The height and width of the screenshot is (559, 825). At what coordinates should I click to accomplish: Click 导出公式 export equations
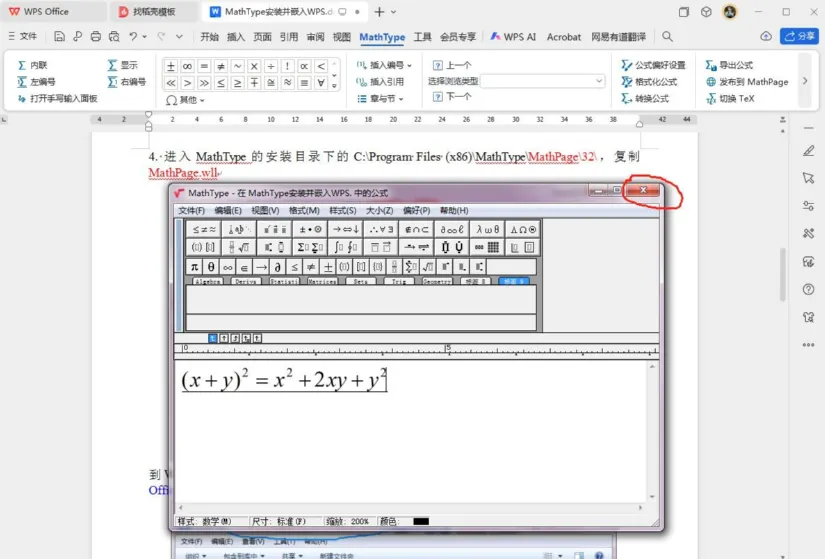click(x=729, y=65)
